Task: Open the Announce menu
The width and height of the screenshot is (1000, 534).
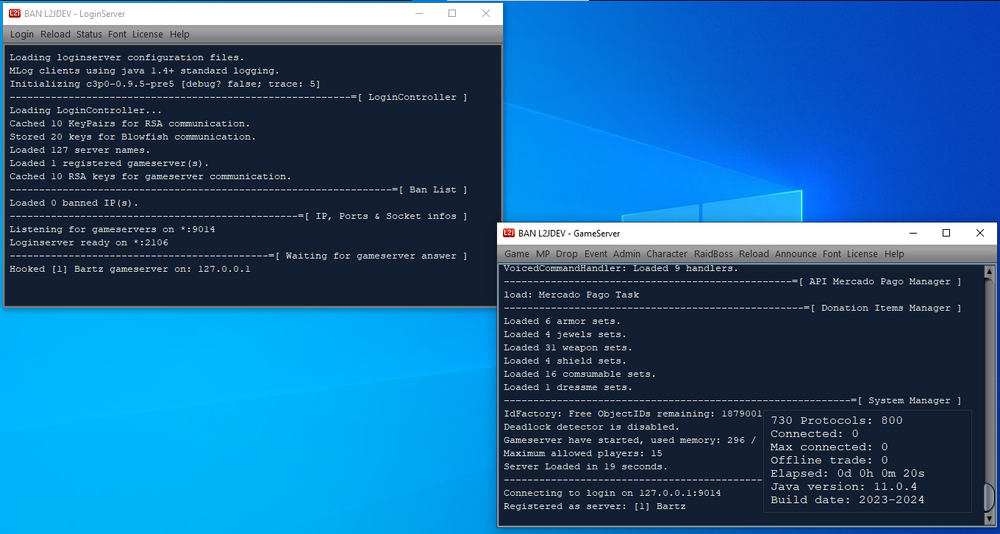Action: point(796,254)
